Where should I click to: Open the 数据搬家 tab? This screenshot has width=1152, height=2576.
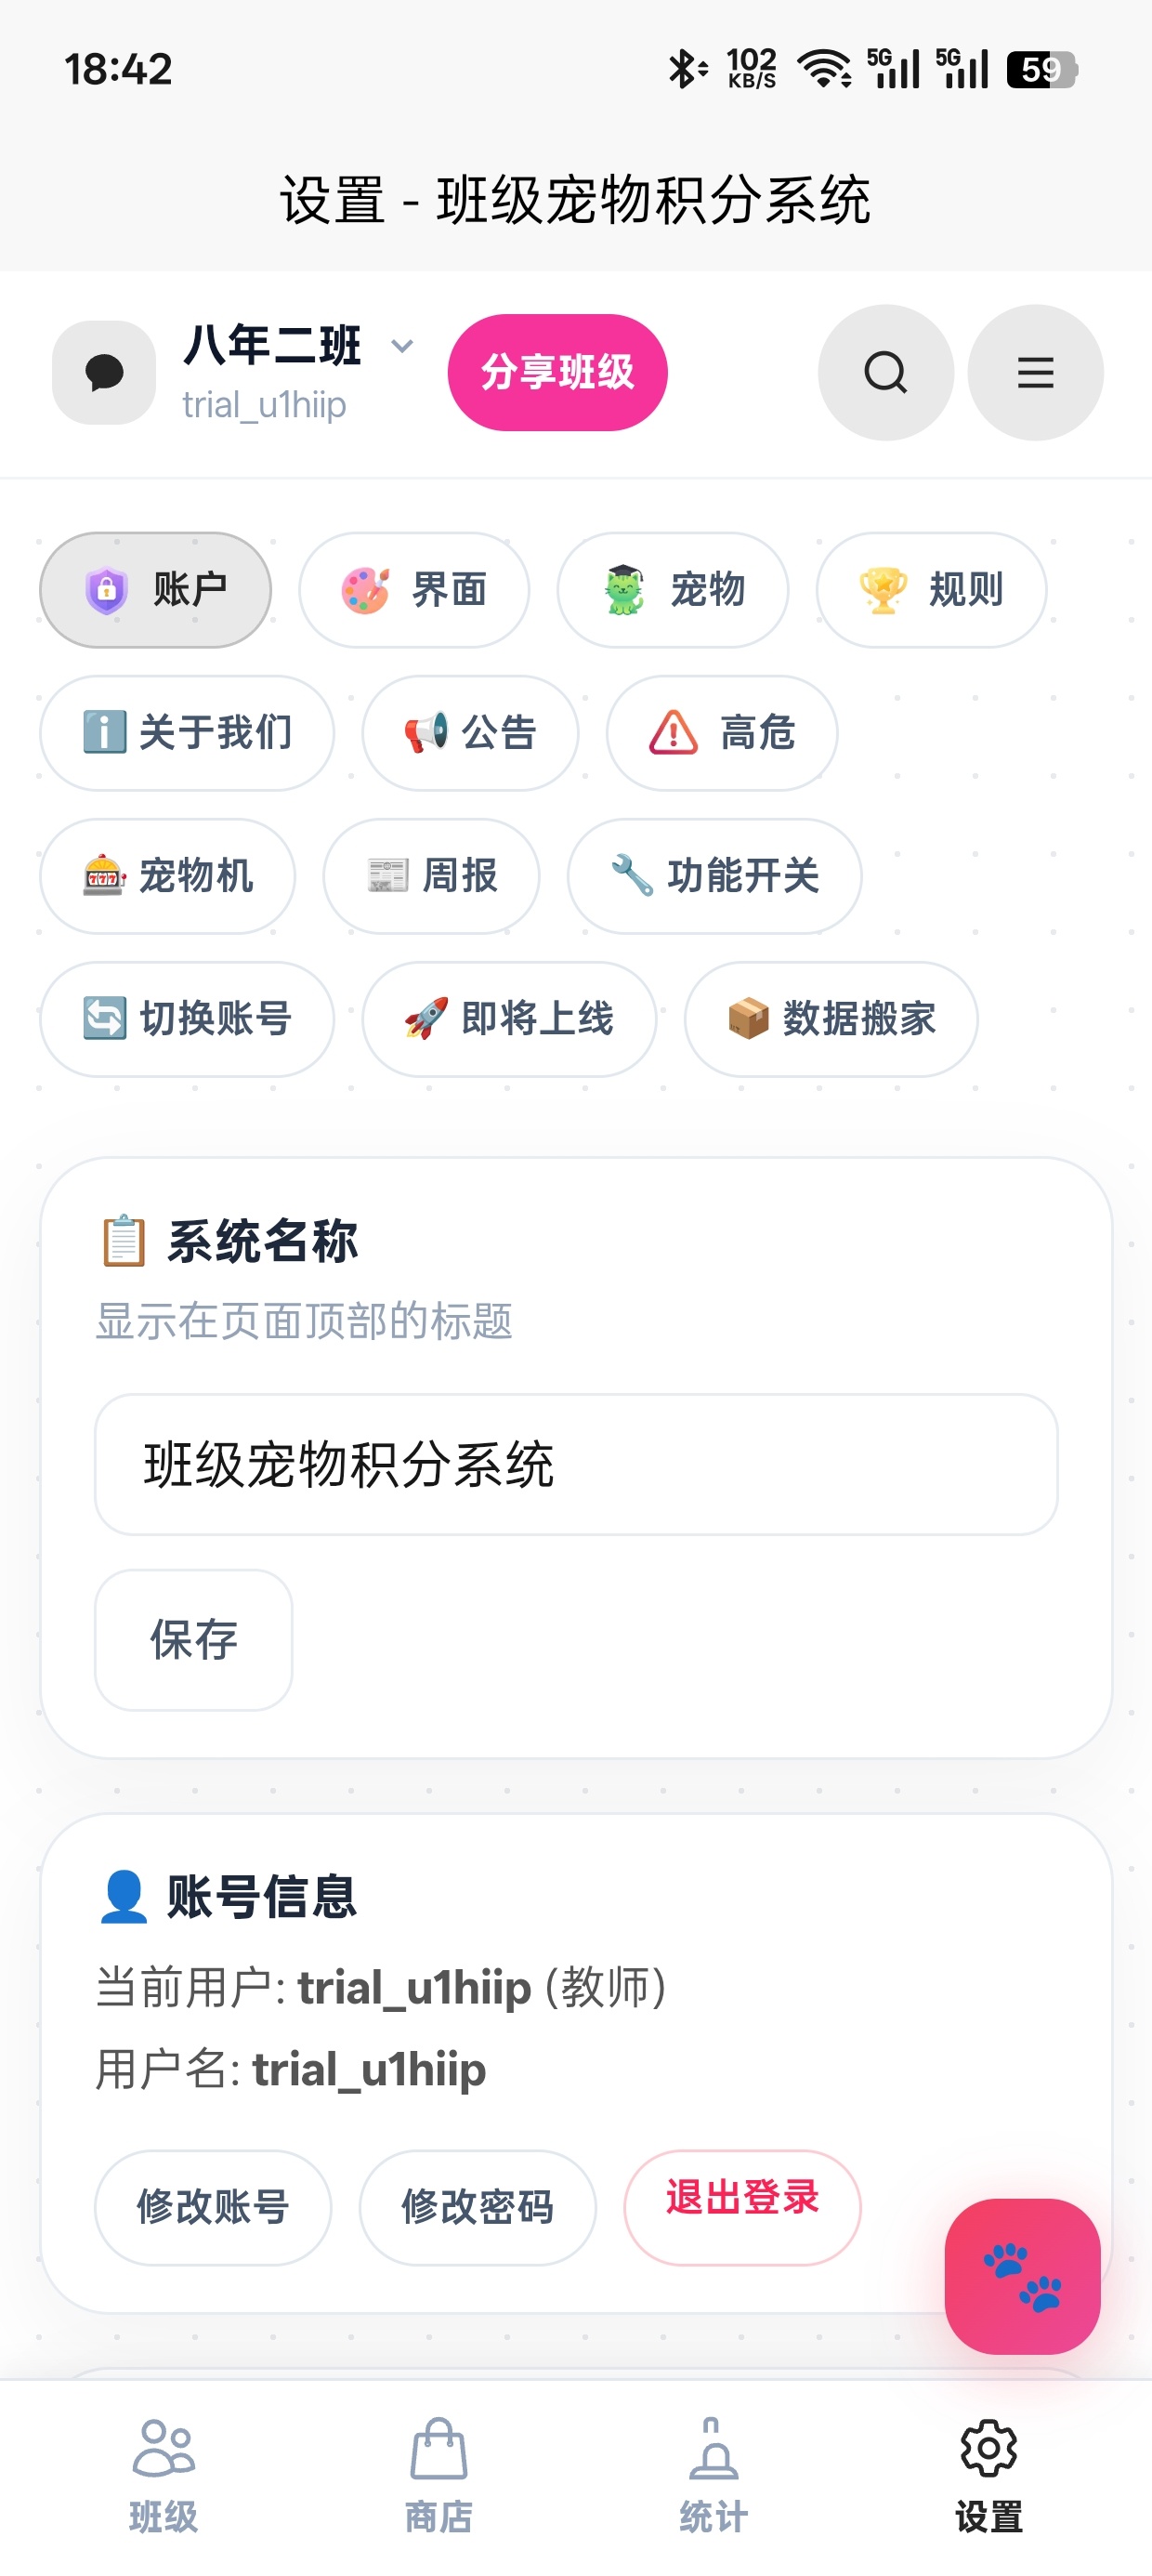(x=830, y=1019)
